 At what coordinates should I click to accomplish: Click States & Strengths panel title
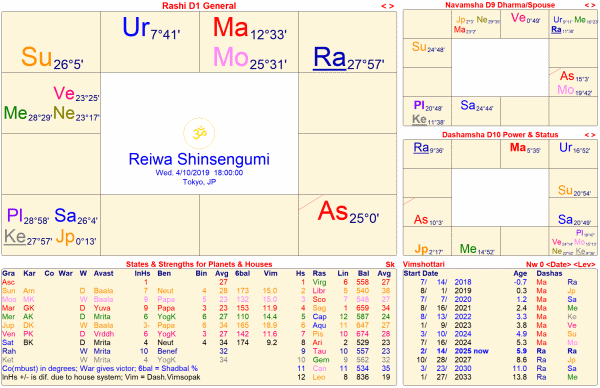coord(199,264)
